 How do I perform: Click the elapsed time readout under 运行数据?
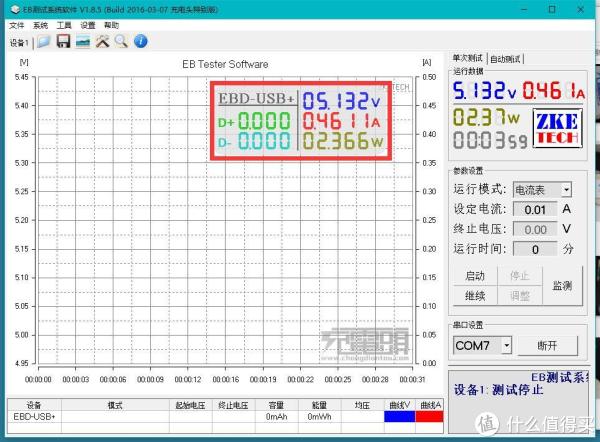[x=490, y=140]
